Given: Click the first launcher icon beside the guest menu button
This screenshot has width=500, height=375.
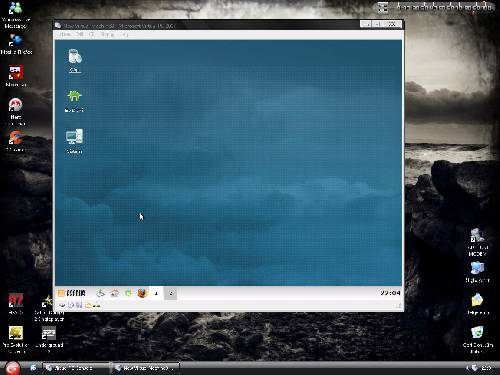Looking at the screenshot, I should point(100,293).
